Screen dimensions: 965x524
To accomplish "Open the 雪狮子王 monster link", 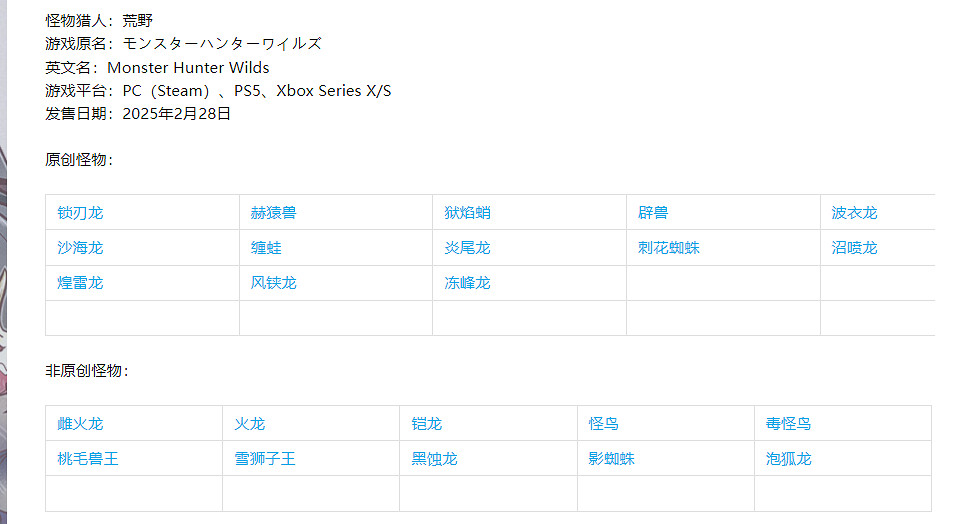I will [265, 459].
